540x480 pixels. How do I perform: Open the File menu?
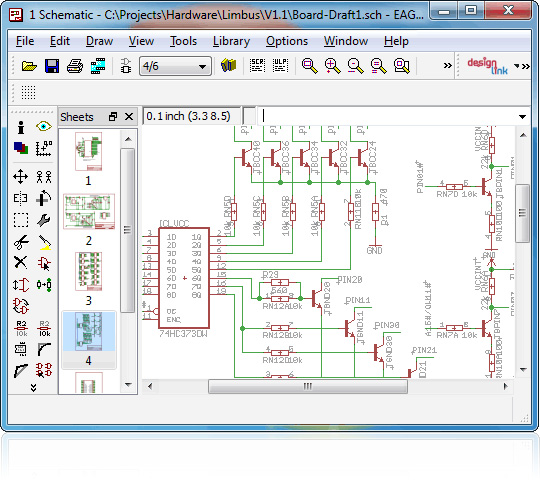(25, 41)
